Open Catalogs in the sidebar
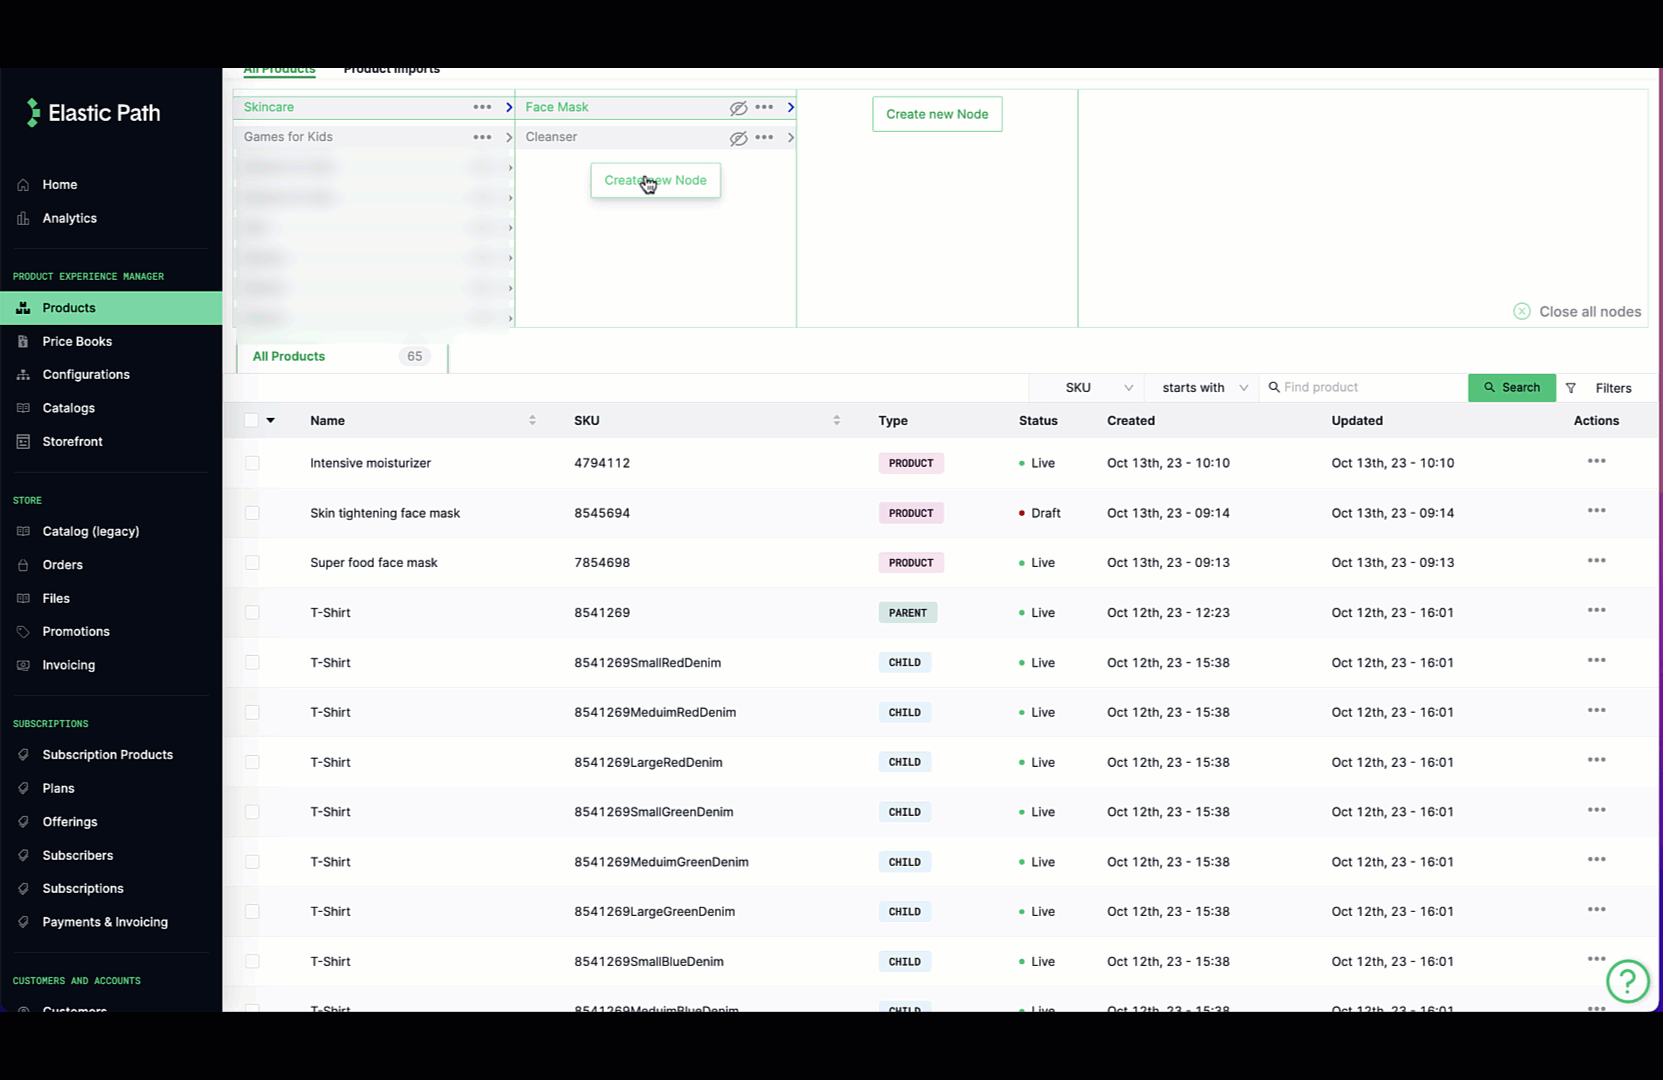Image resolution: width=1663 pixels, height=1080 pixels. (x=68, y=408)
